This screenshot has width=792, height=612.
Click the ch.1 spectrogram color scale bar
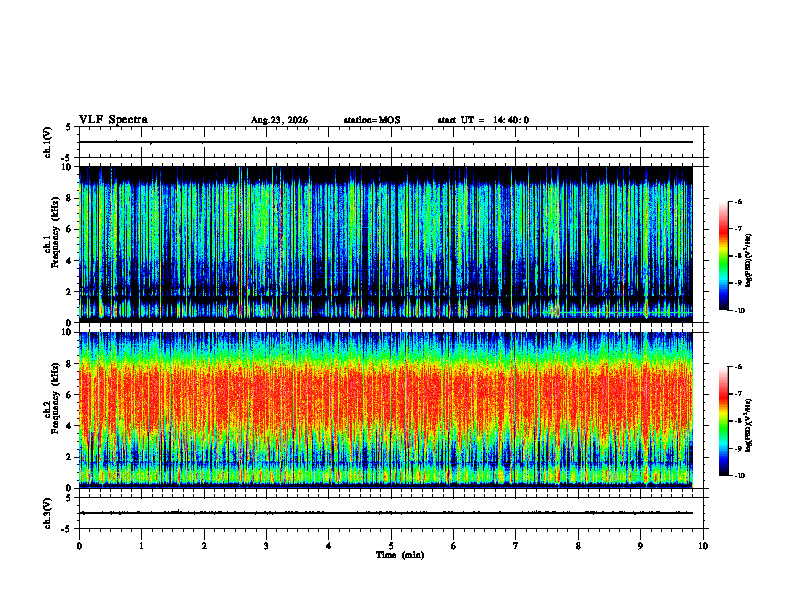723,256
